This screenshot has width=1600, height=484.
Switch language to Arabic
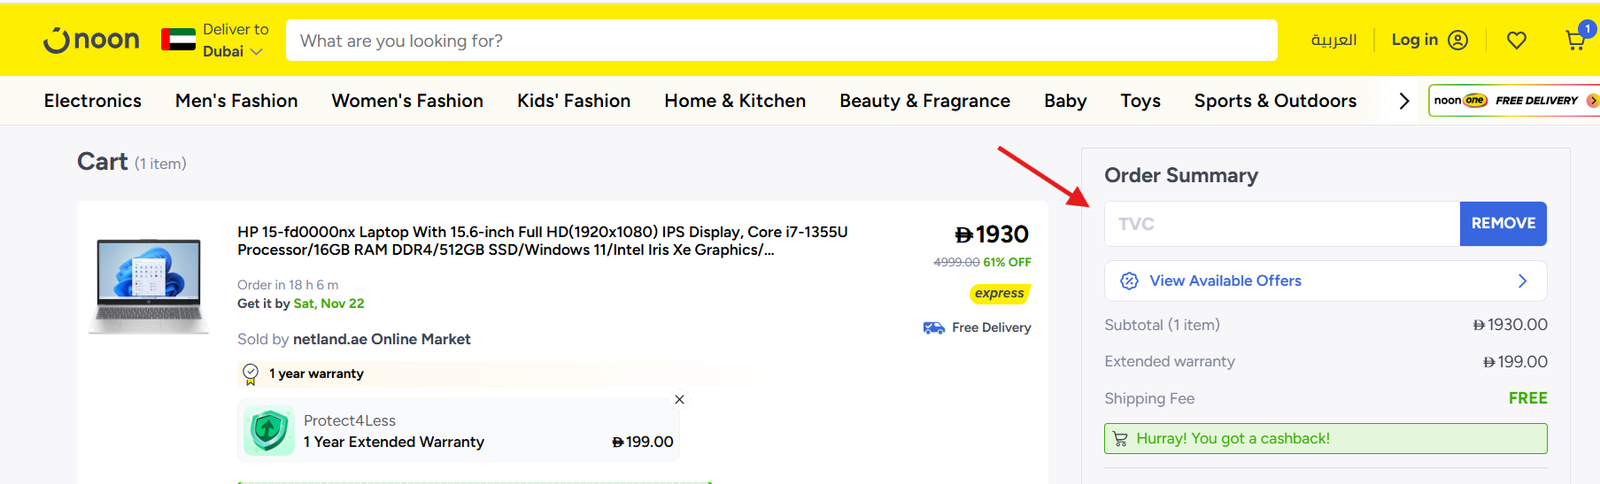click(1333, 40)
